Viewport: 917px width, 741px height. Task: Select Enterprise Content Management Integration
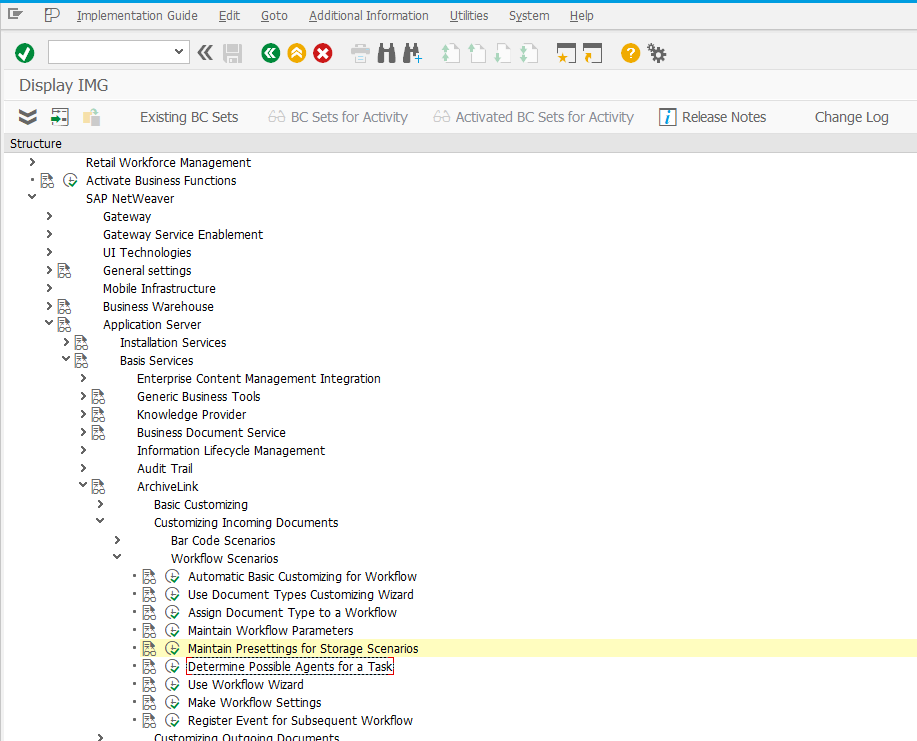click(258, 378)
